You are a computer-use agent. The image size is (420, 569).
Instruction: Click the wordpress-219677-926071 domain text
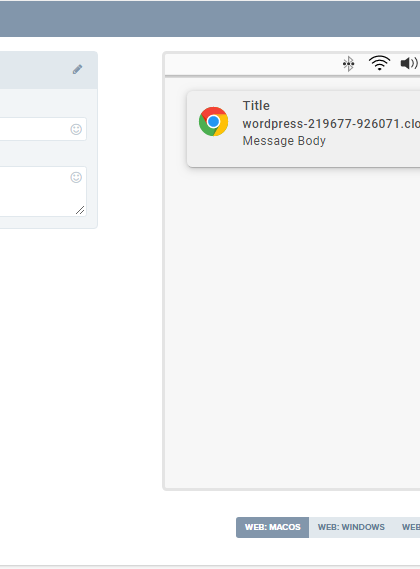pos(331,124)
